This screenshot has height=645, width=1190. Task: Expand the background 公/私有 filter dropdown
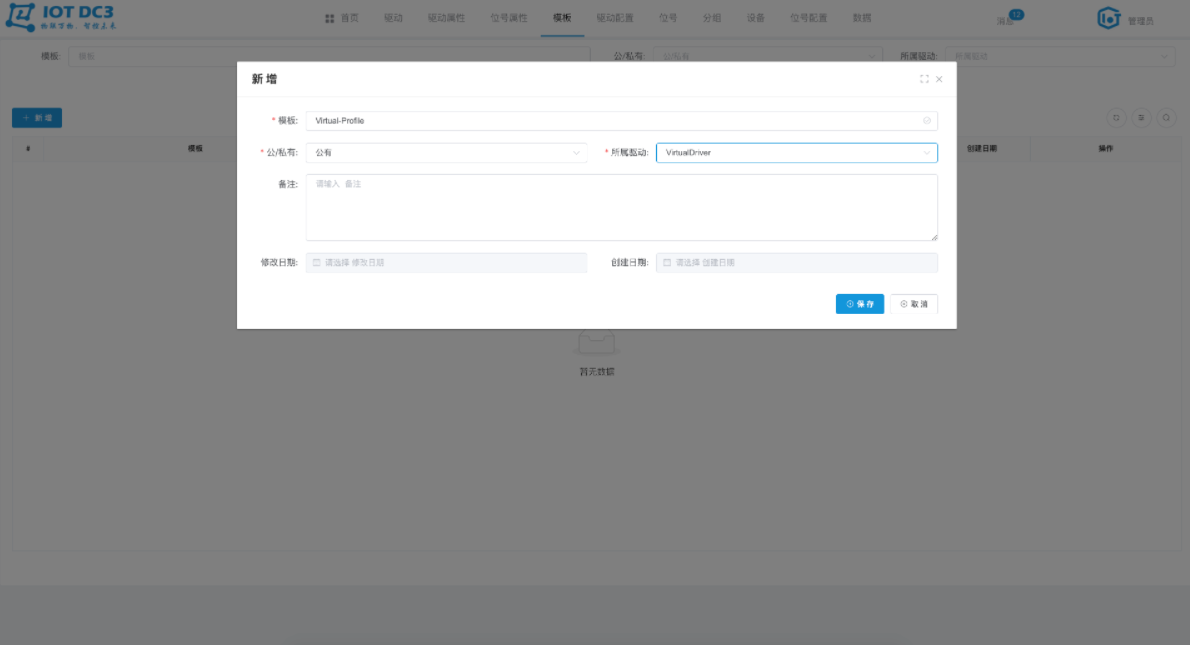coord(767,56)
